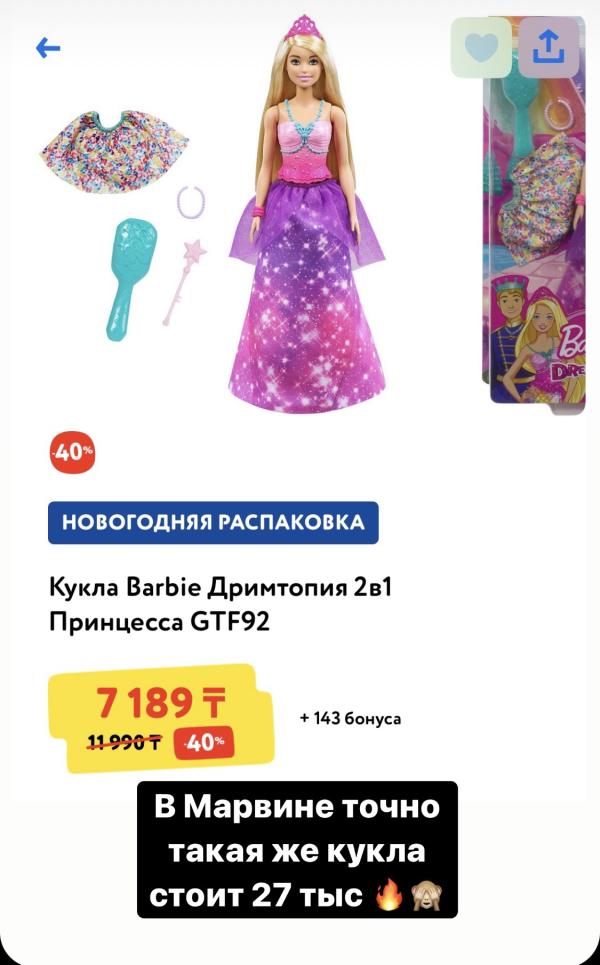View the packaged doll box photo

(x=535, y=212)
